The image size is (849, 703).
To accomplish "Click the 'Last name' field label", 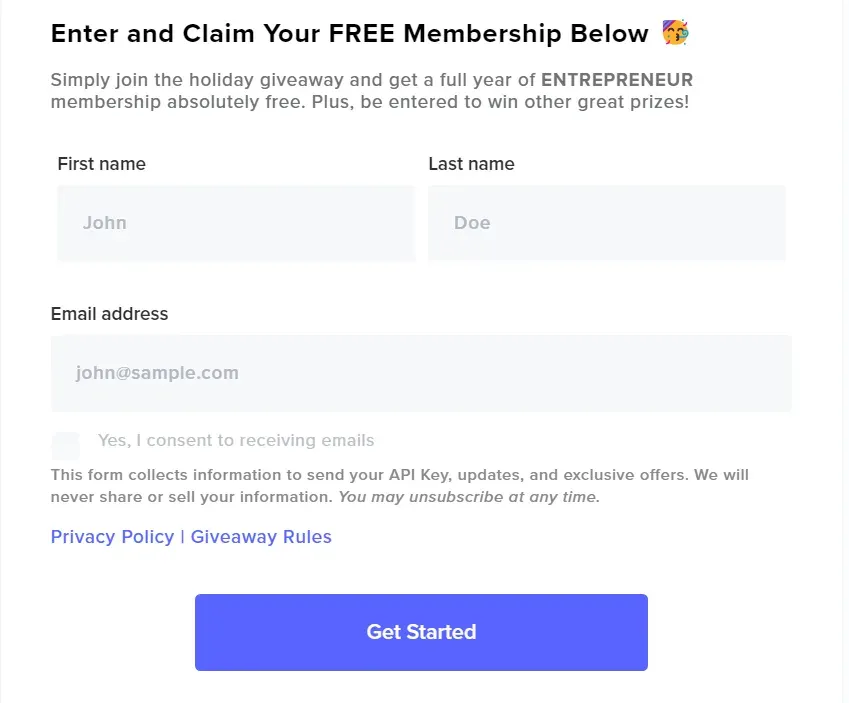I will coord(471,164).
